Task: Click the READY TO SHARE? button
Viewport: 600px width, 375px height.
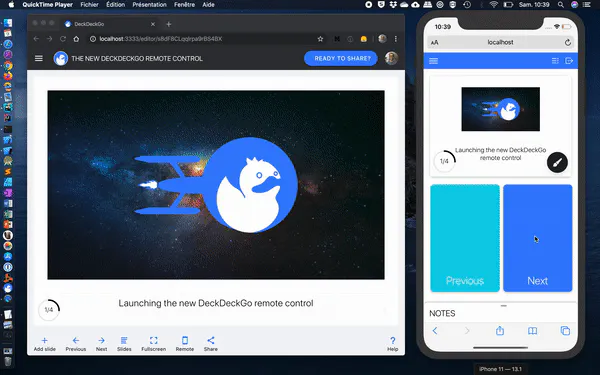Action: (341, 59)
